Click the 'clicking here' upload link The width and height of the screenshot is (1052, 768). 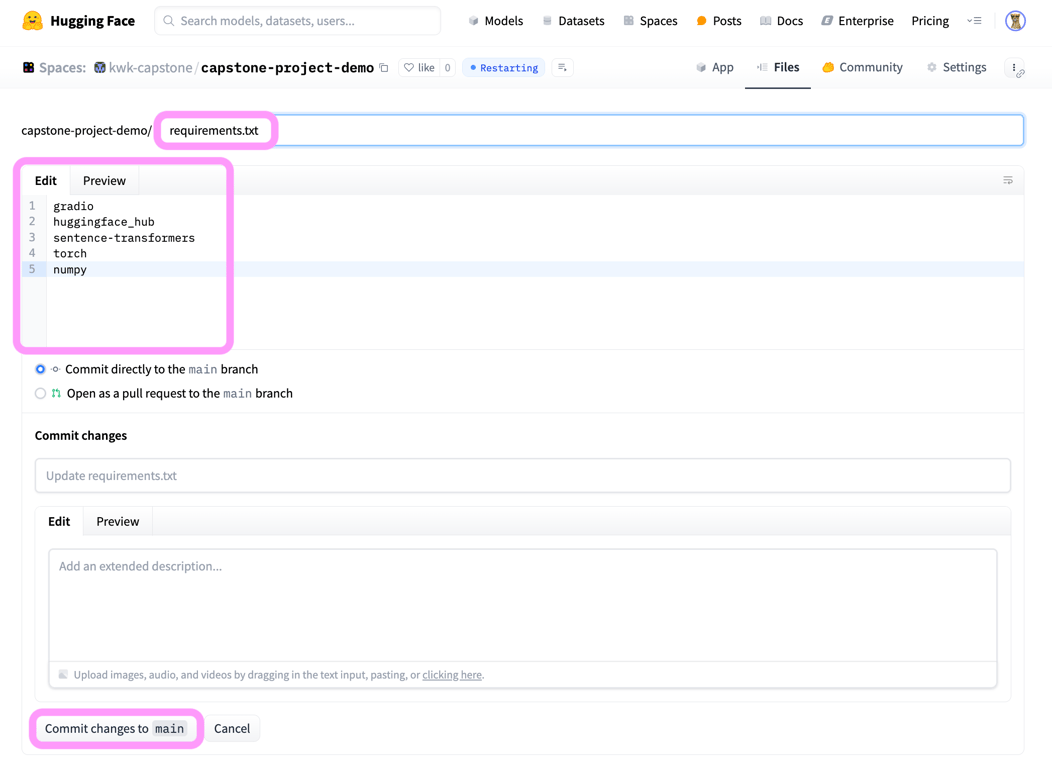[452, 675]
